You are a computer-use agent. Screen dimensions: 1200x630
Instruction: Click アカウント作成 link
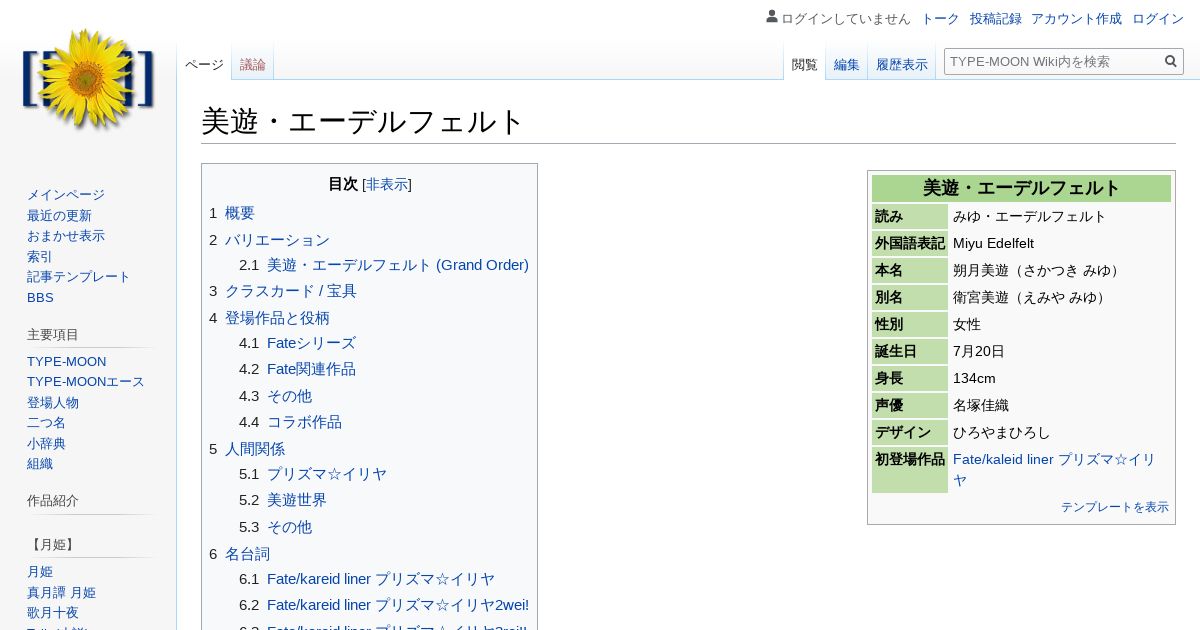1076,18
